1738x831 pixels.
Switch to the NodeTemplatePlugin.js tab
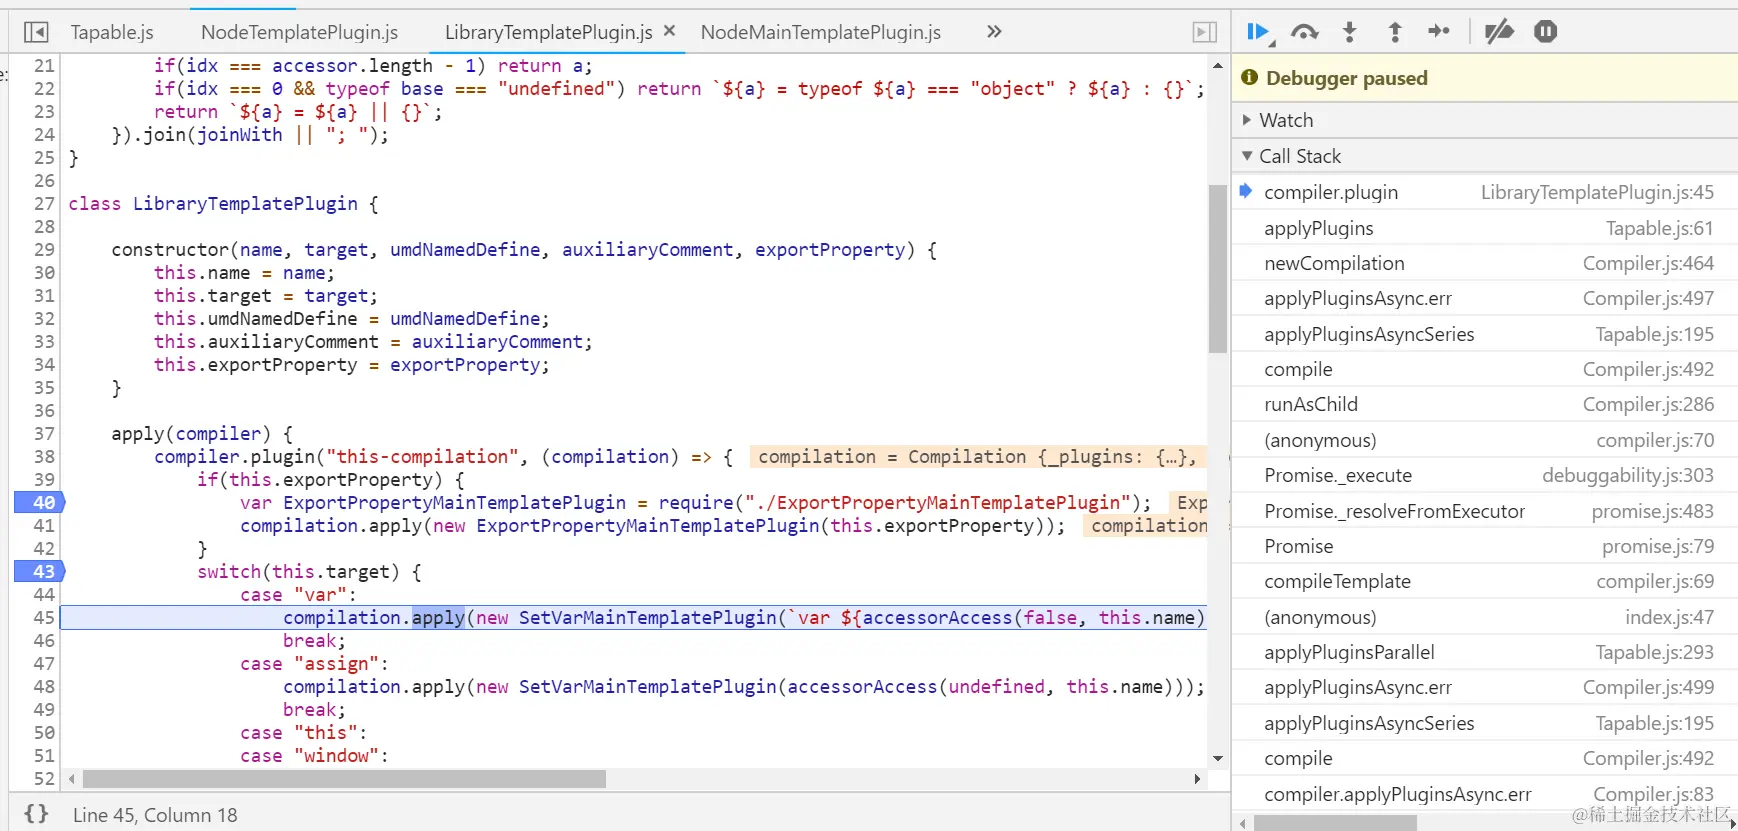coord(299,32)
